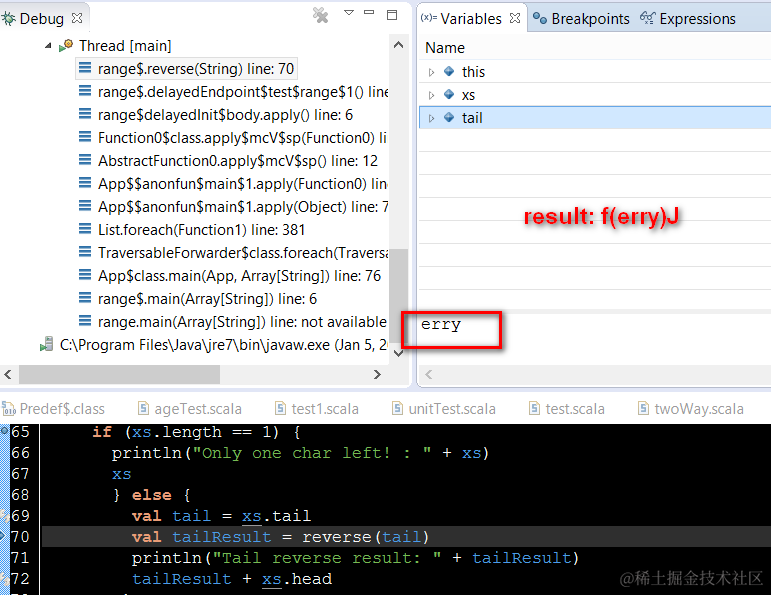
Task: Select stack frame range$.delayedEndpoint$test$range$1()
Action: [x=242, y=92]
